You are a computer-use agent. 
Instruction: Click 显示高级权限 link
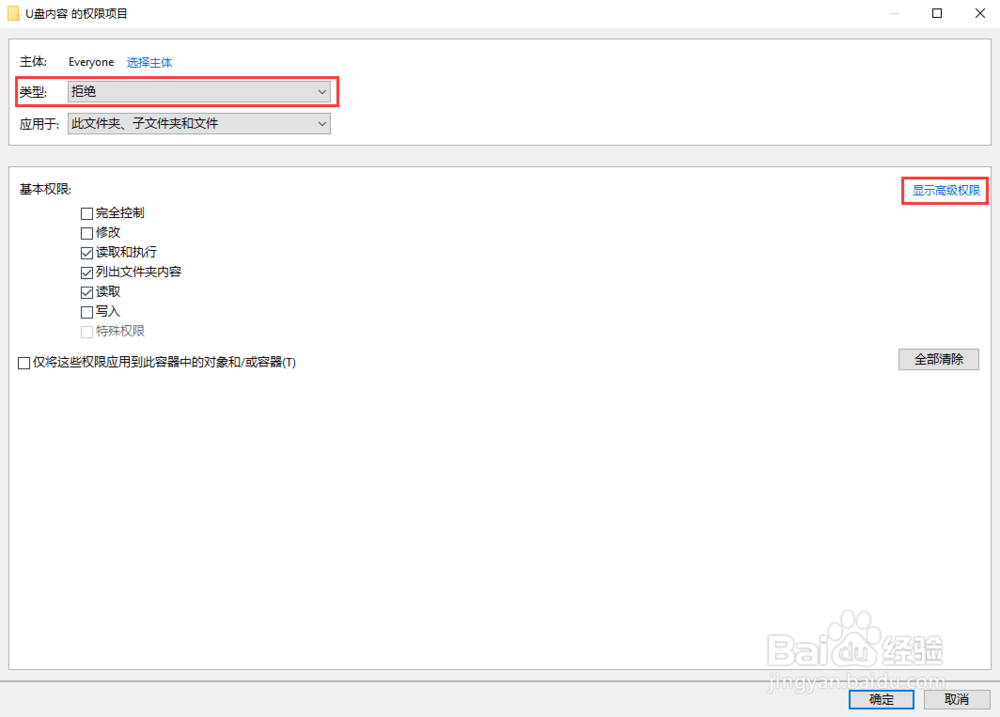coord(946,190)
